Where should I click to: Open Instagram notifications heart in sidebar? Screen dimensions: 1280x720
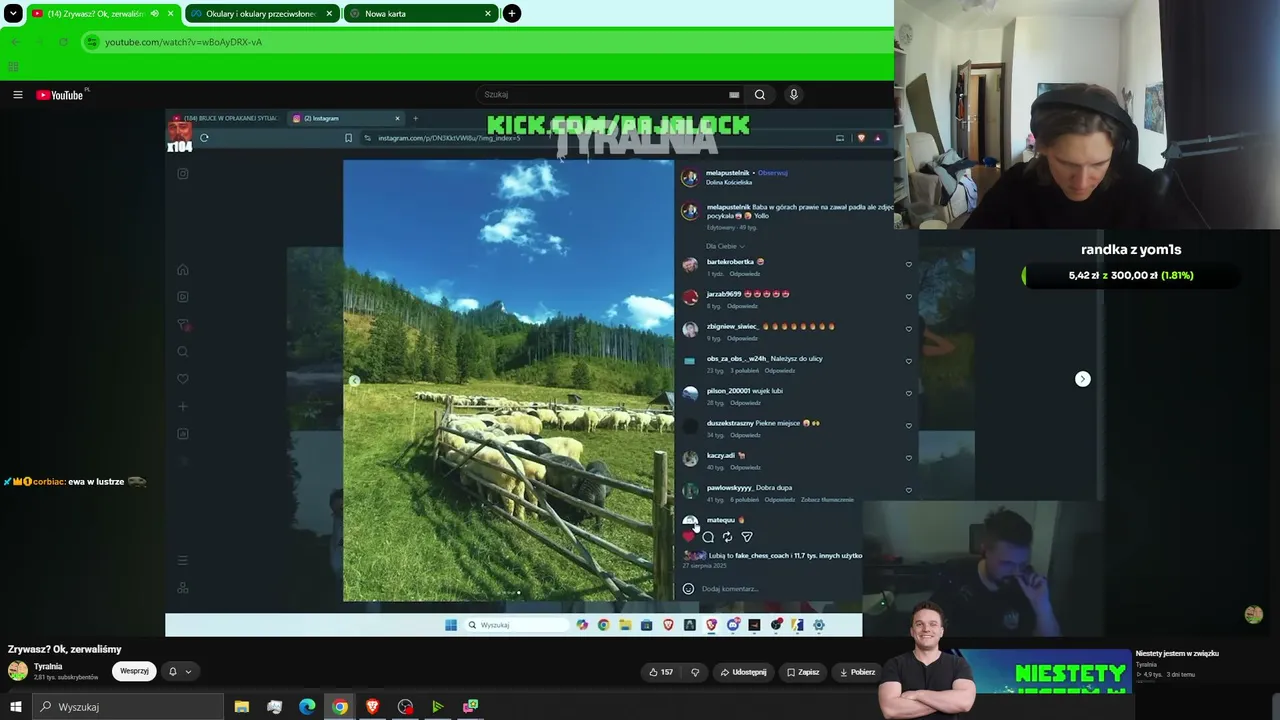(183, 379)
